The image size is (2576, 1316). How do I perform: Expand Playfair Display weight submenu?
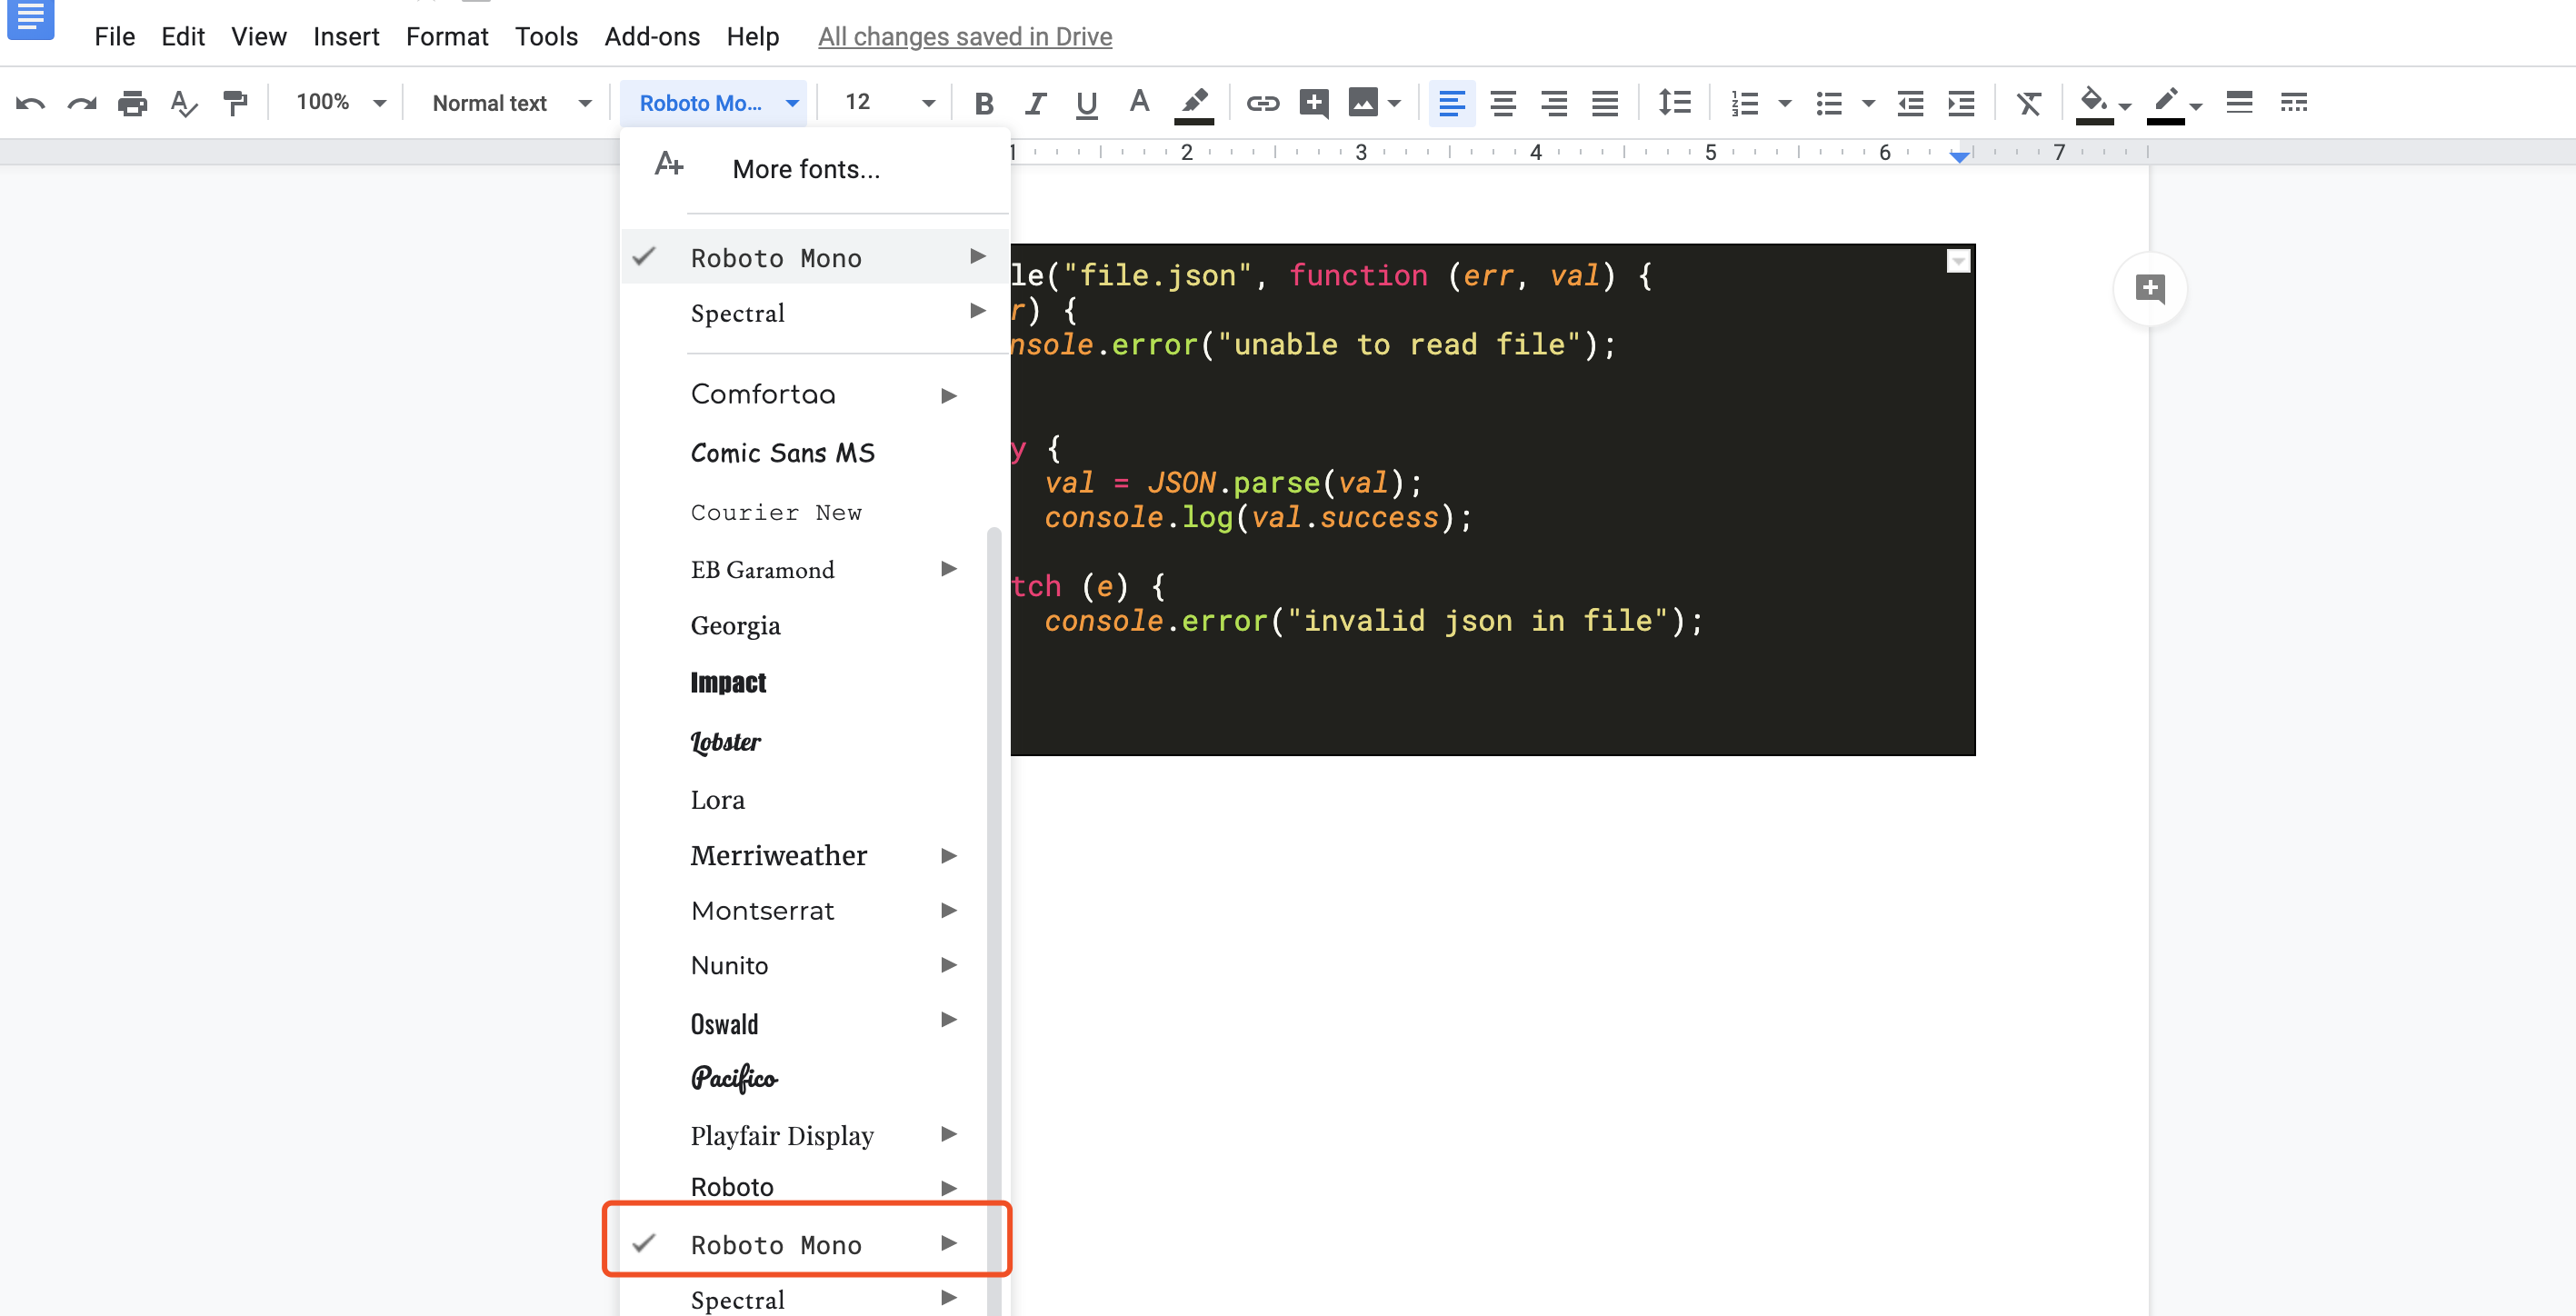click(x=949, y=1134)
